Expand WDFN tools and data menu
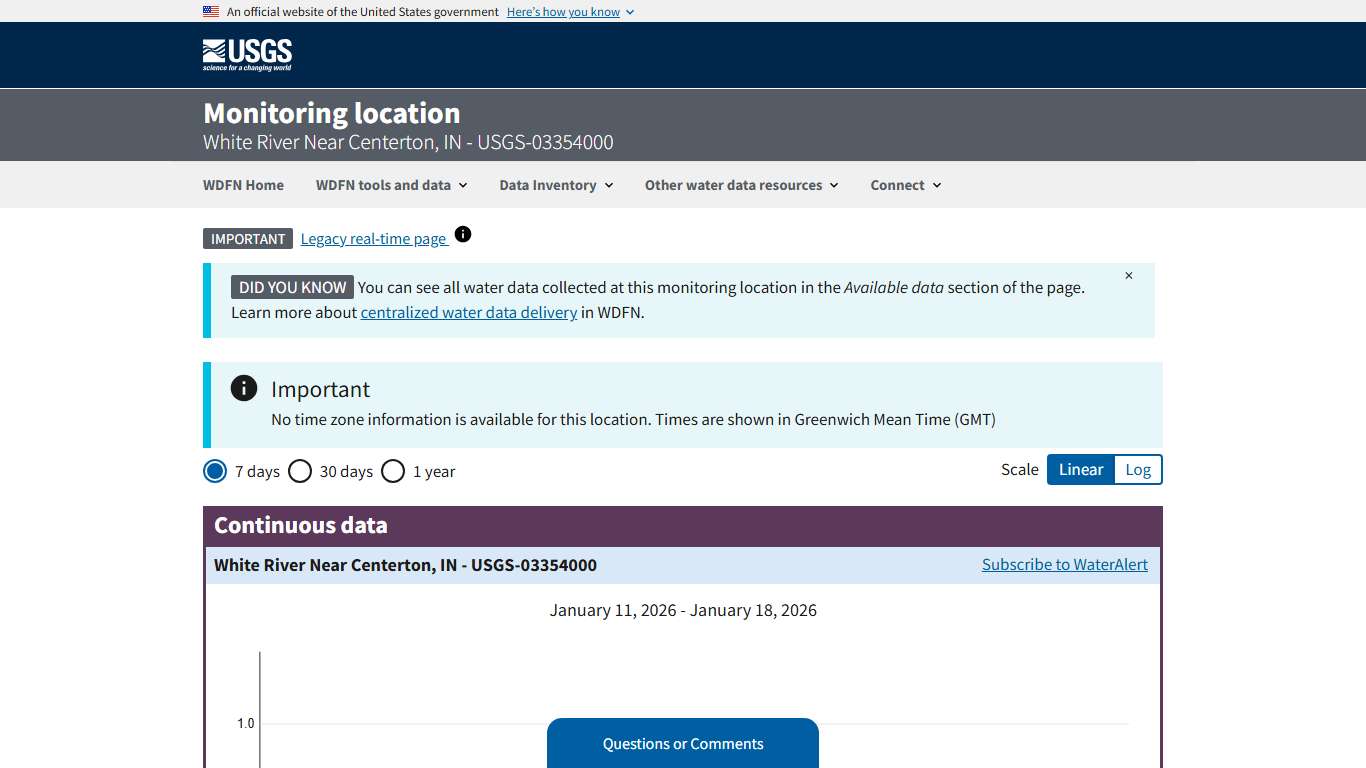The height and width of the screenshot is (768, 1366). click(391, 185)
